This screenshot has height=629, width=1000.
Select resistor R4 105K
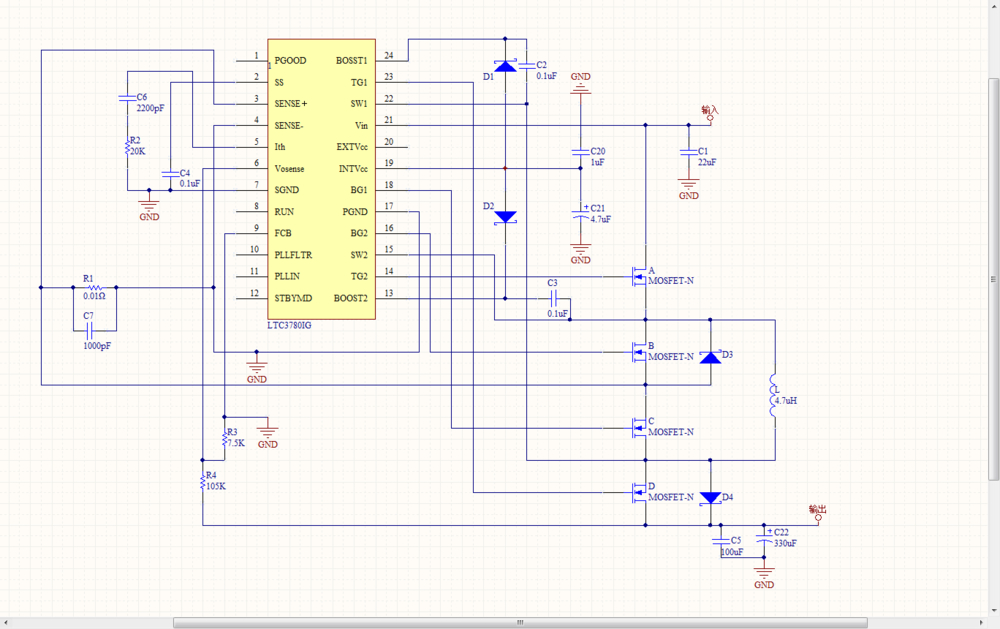(x=203, y=482)
